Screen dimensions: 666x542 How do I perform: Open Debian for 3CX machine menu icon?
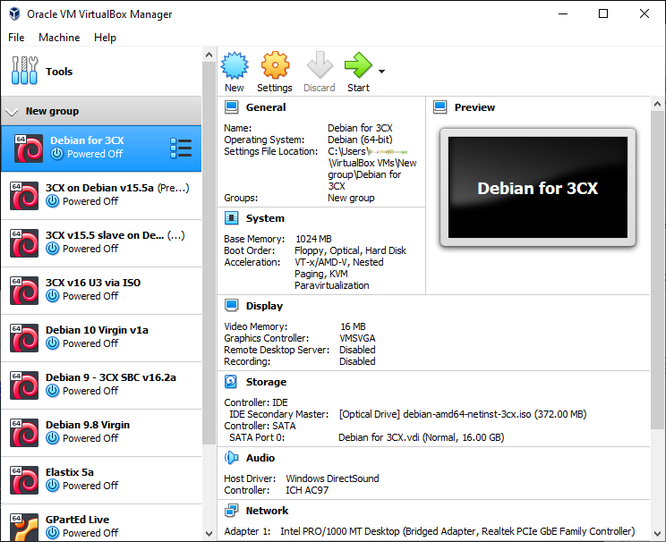click(x=181, y=148)
